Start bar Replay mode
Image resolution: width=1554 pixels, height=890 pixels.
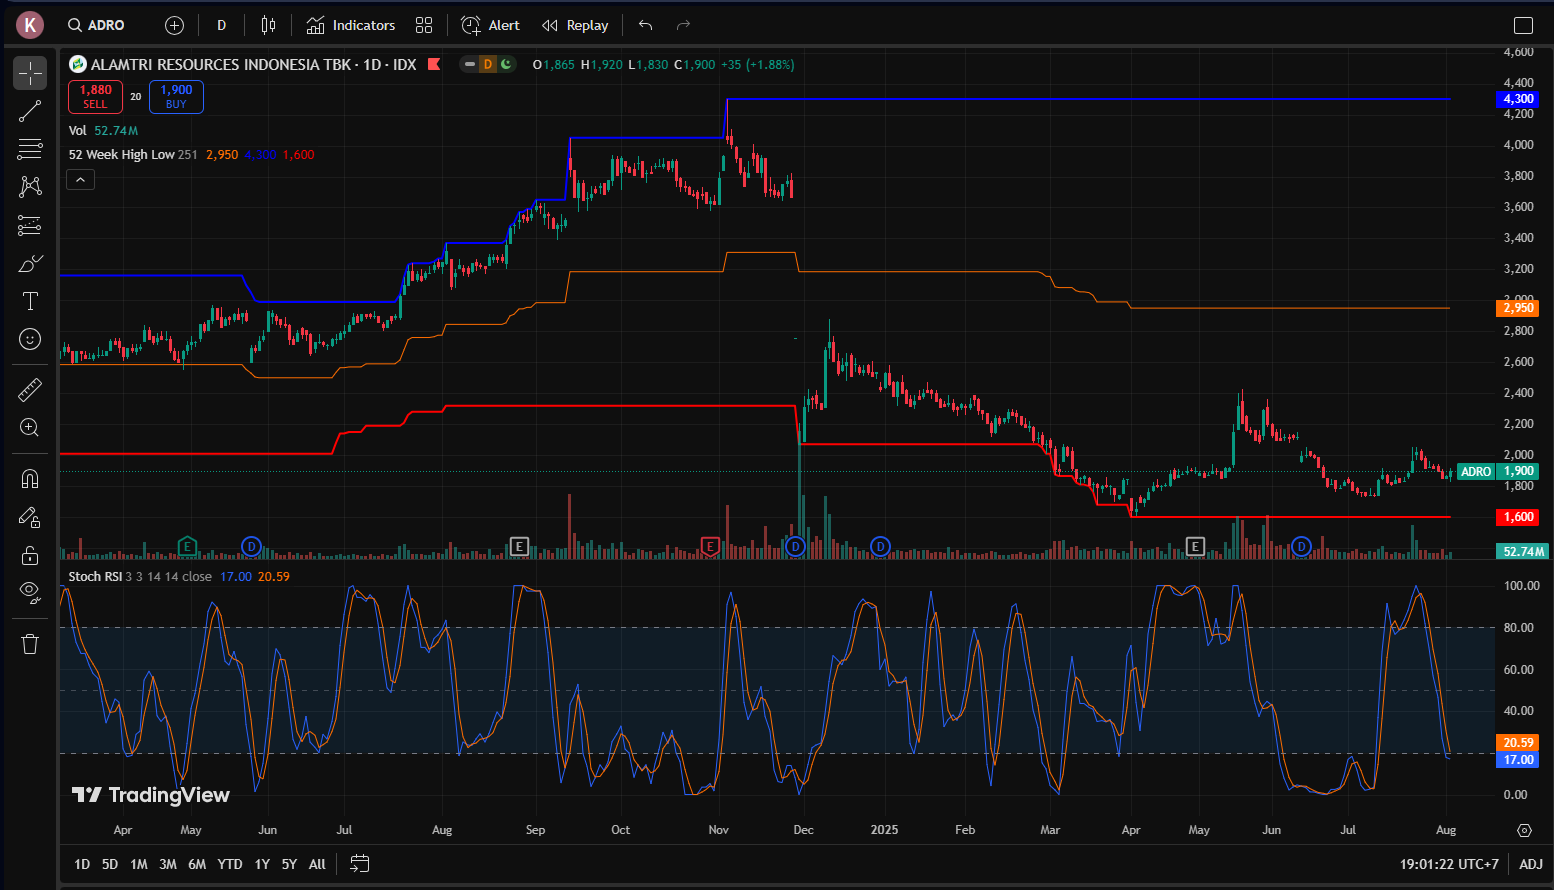tap(575, 25)
